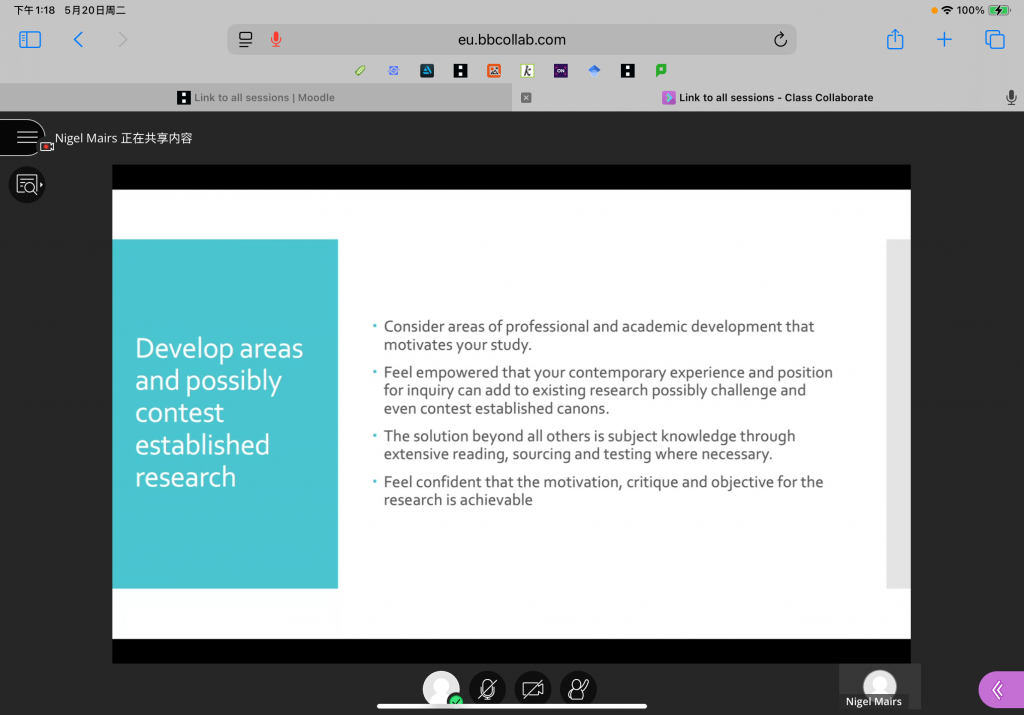Open black two-square favorite beside ArtStation icon

[460, 71]
